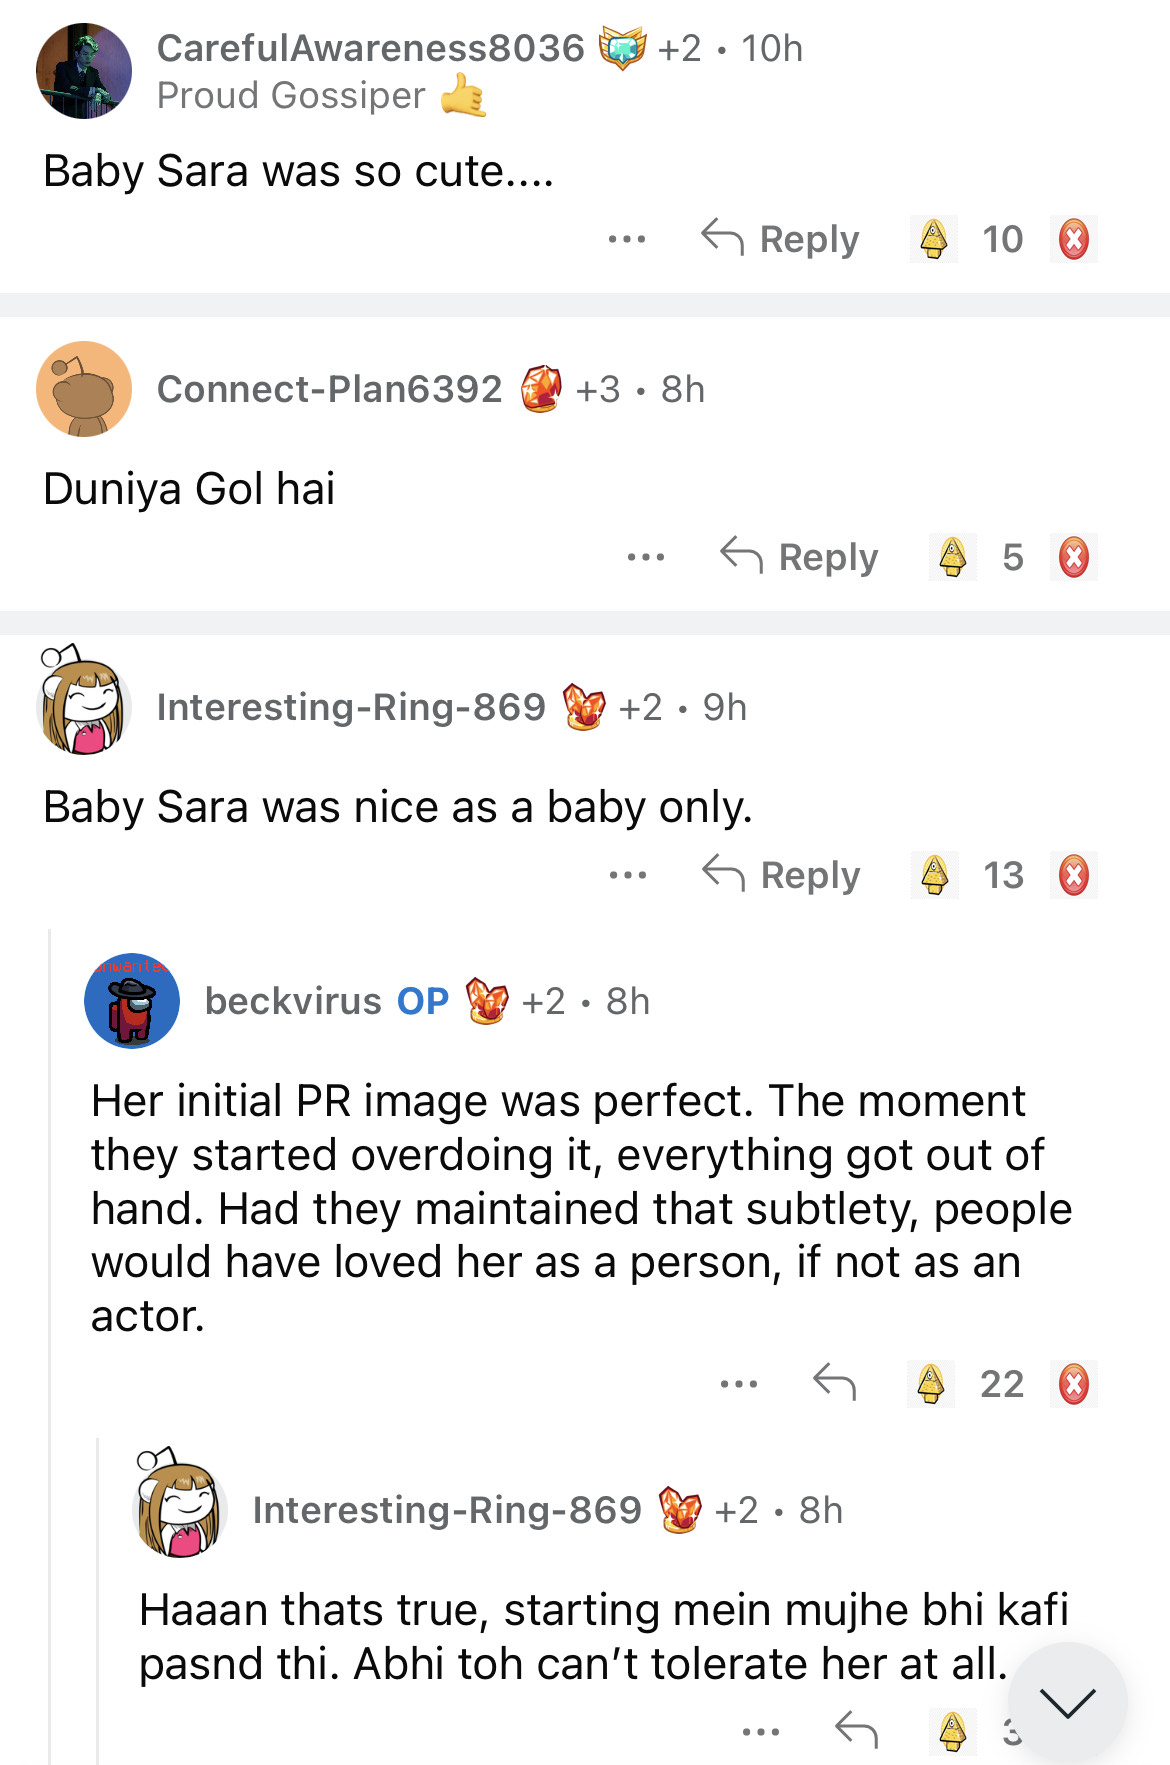Upvote the 'Duniya Gol hai' comment
The height and width of the screenshot is (1765, 1170).
point(953,558)
